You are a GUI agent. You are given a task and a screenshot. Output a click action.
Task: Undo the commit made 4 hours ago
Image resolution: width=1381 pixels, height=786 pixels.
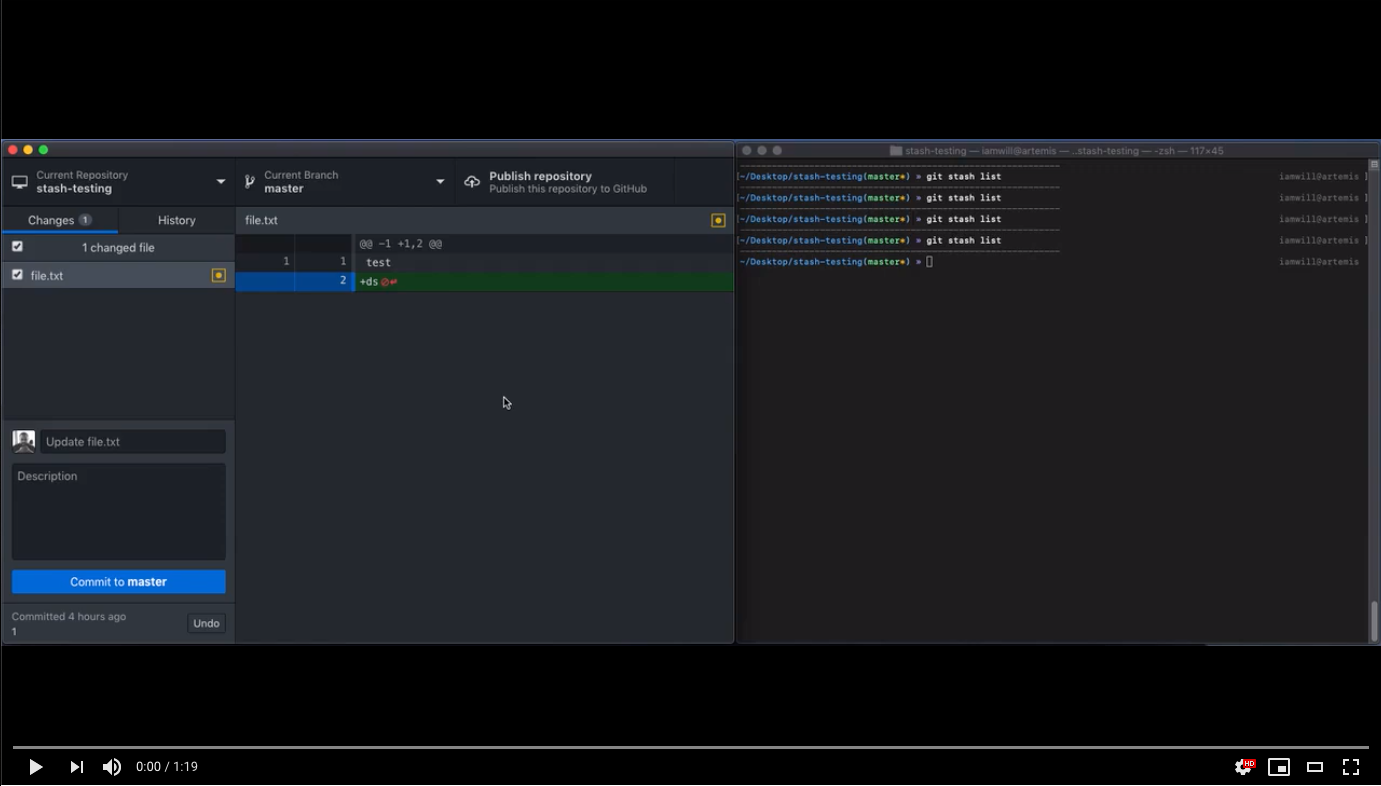206,622
